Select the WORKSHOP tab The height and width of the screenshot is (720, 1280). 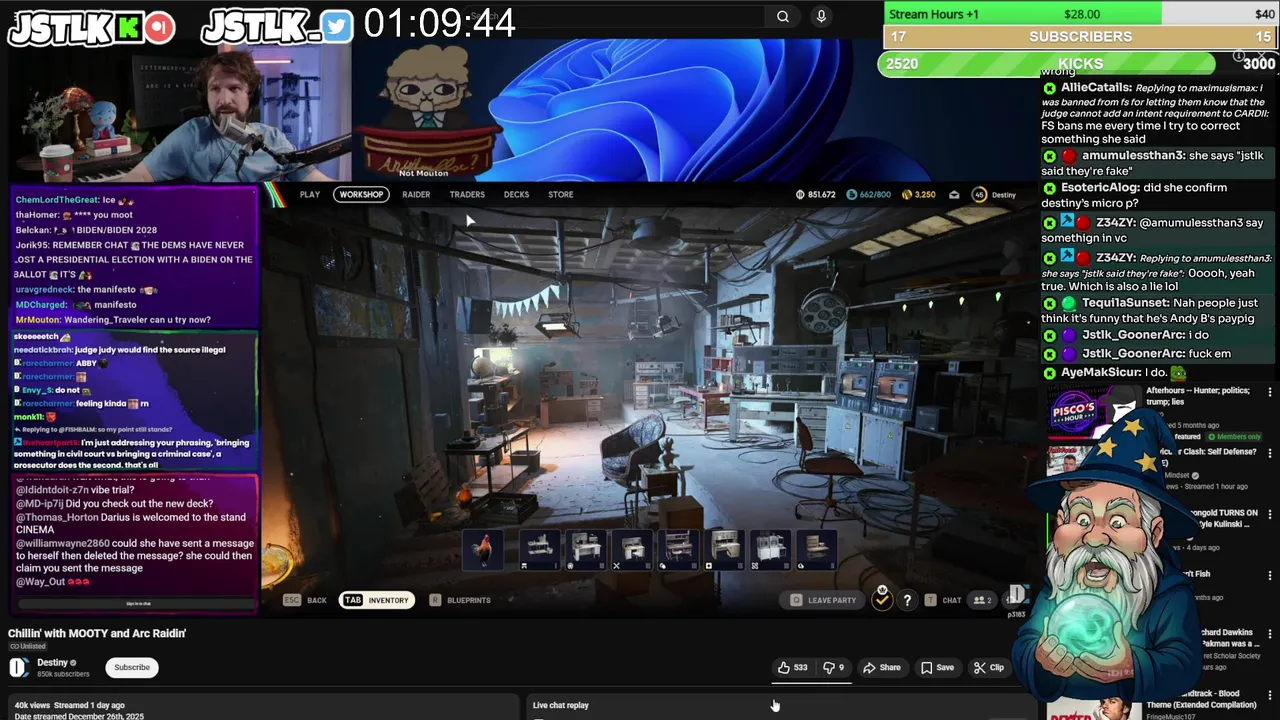(361, 194)
